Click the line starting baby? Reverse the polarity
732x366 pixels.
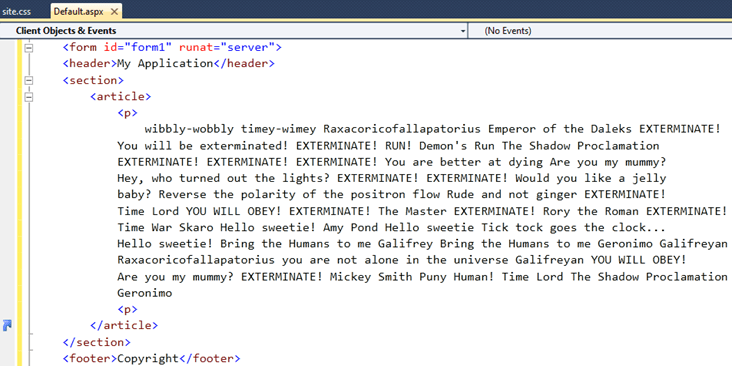[x=391, y=194]
